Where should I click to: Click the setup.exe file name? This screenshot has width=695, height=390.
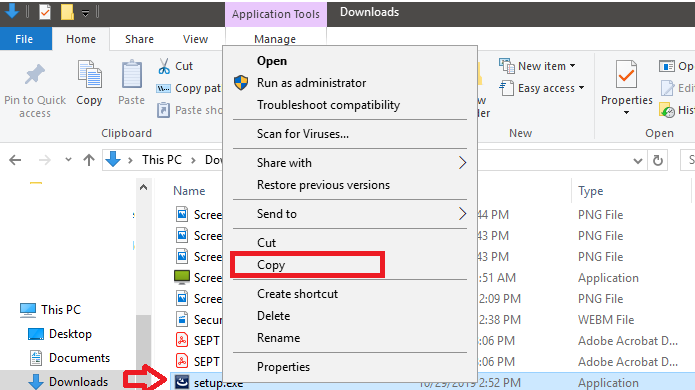[x=218, y=383]
